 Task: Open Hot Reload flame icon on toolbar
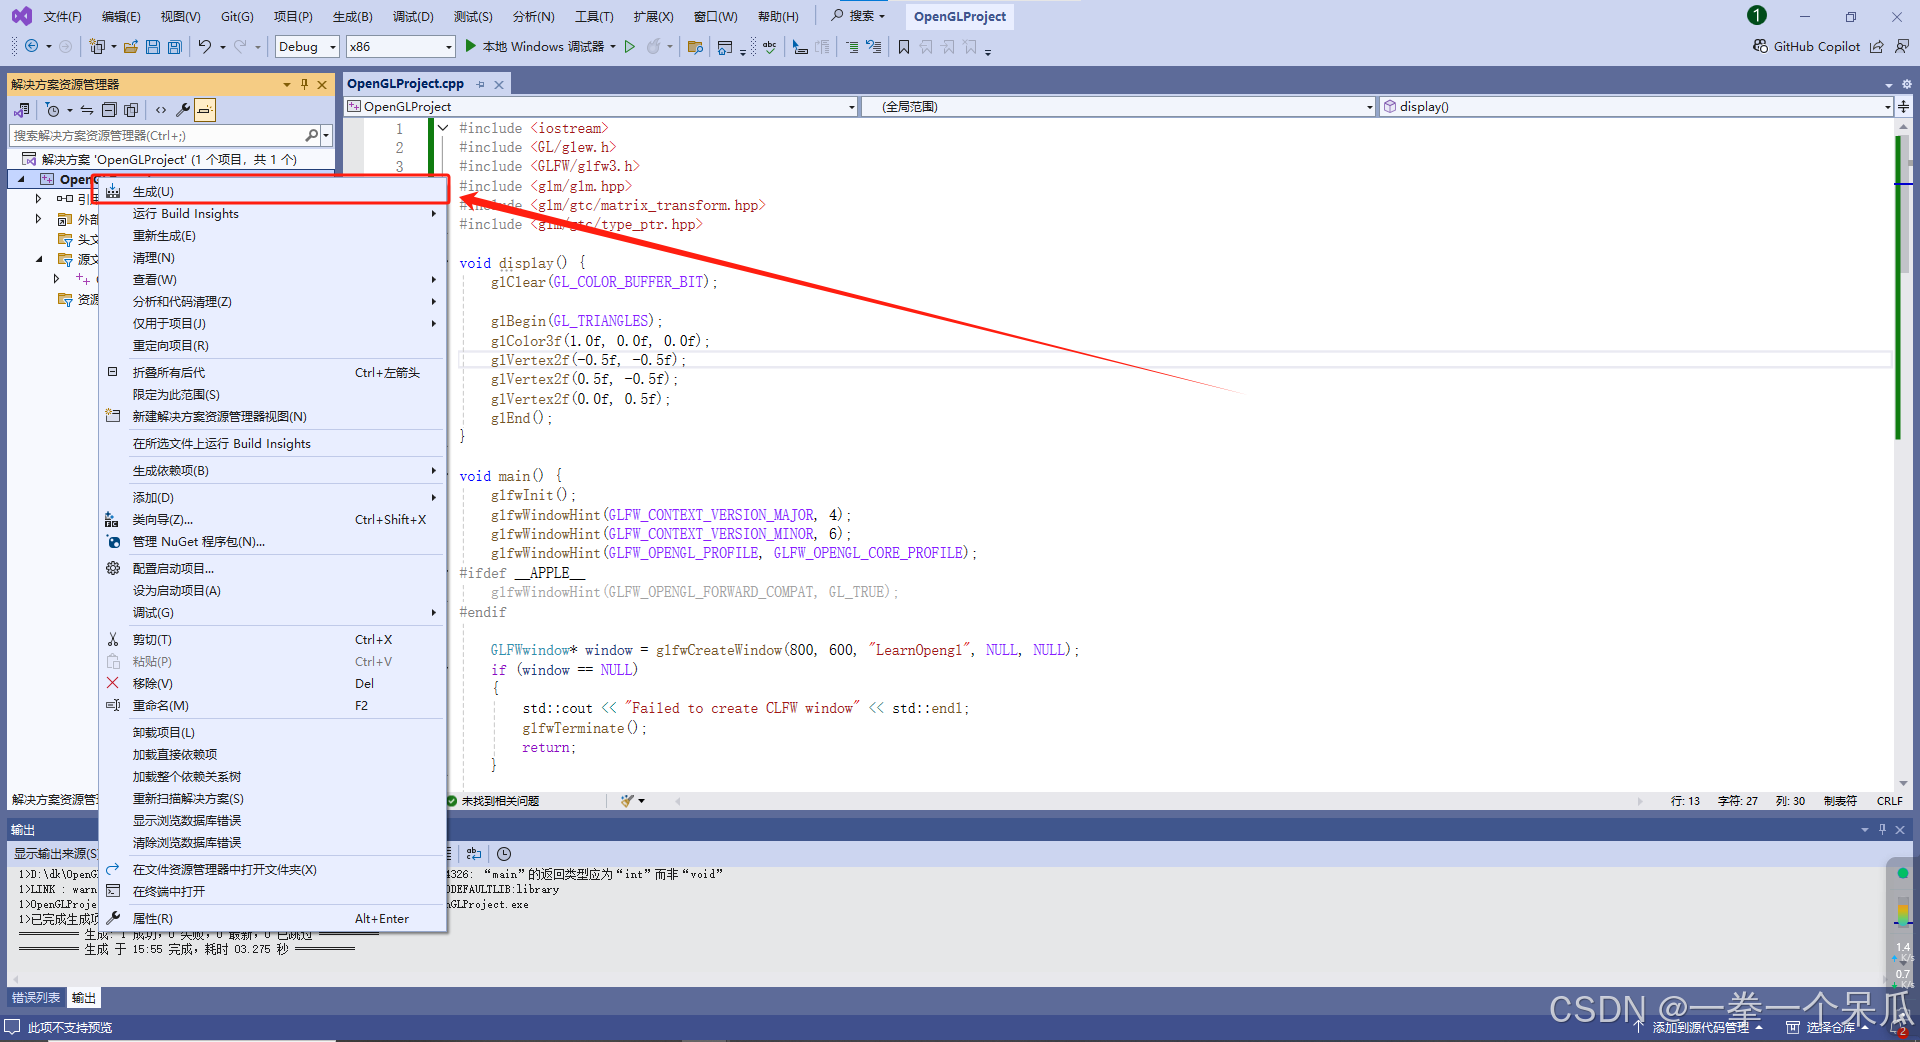[655, 47]
